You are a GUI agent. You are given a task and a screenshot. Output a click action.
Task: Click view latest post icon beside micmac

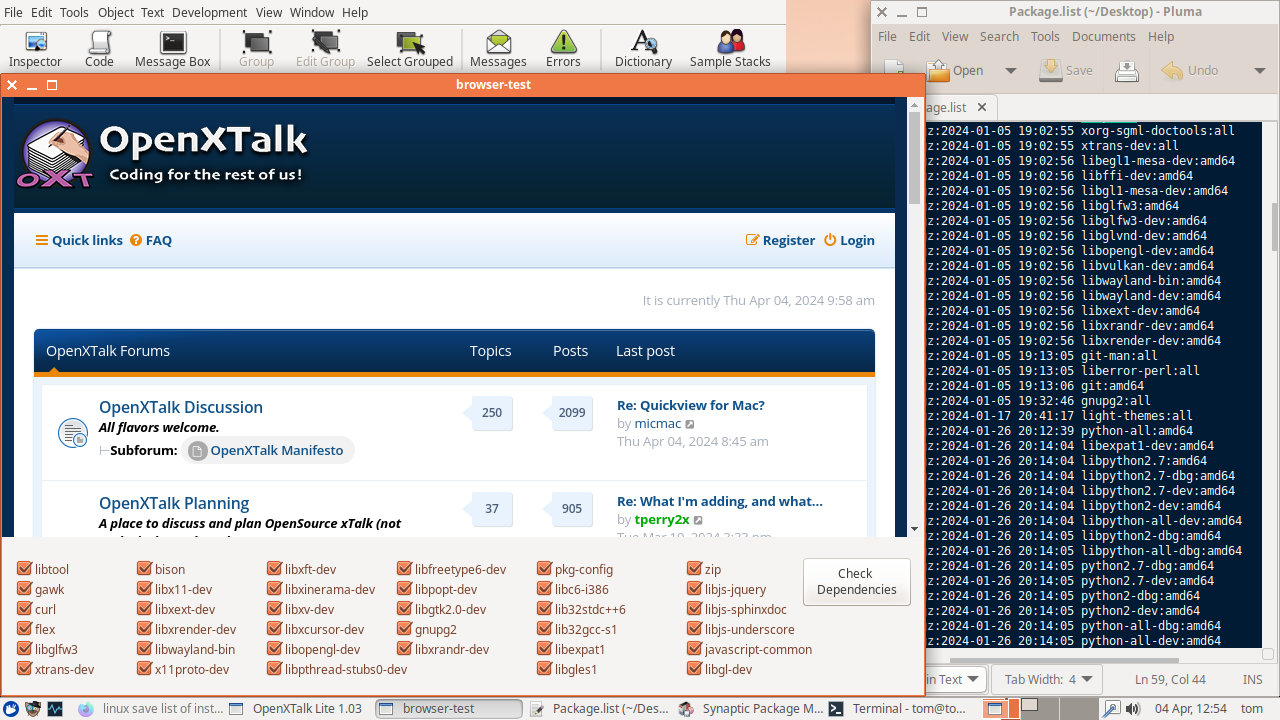(x=690, y=424)
